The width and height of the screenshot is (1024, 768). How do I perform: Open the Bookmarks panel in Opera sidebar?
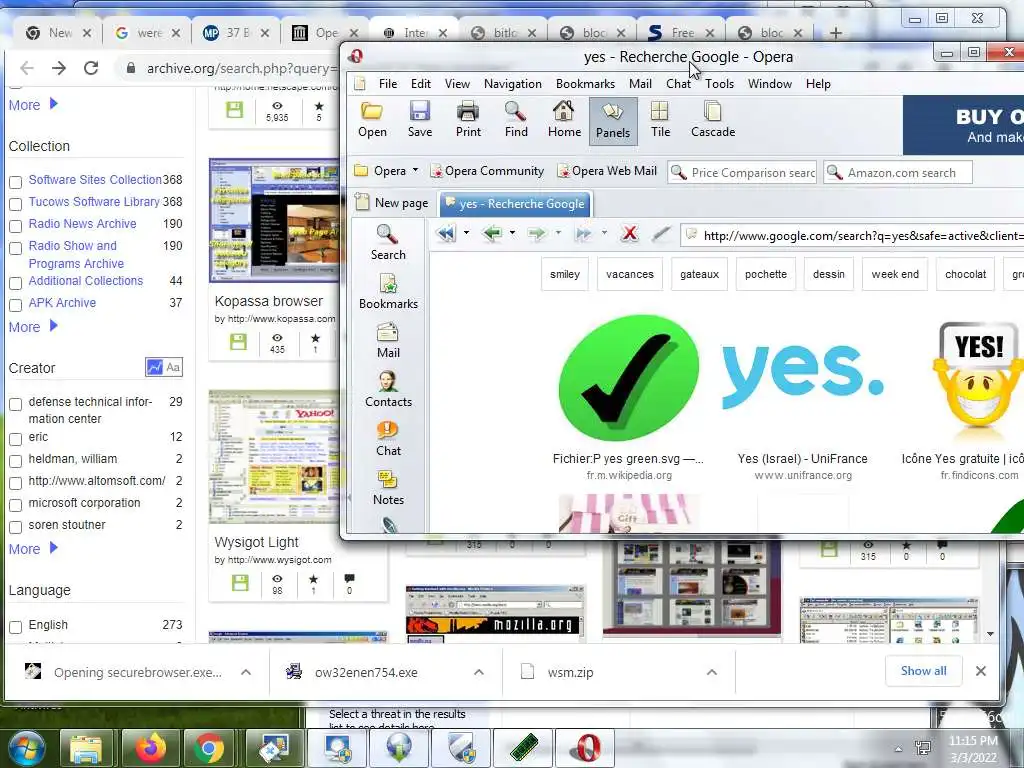[x=388, y=291]
